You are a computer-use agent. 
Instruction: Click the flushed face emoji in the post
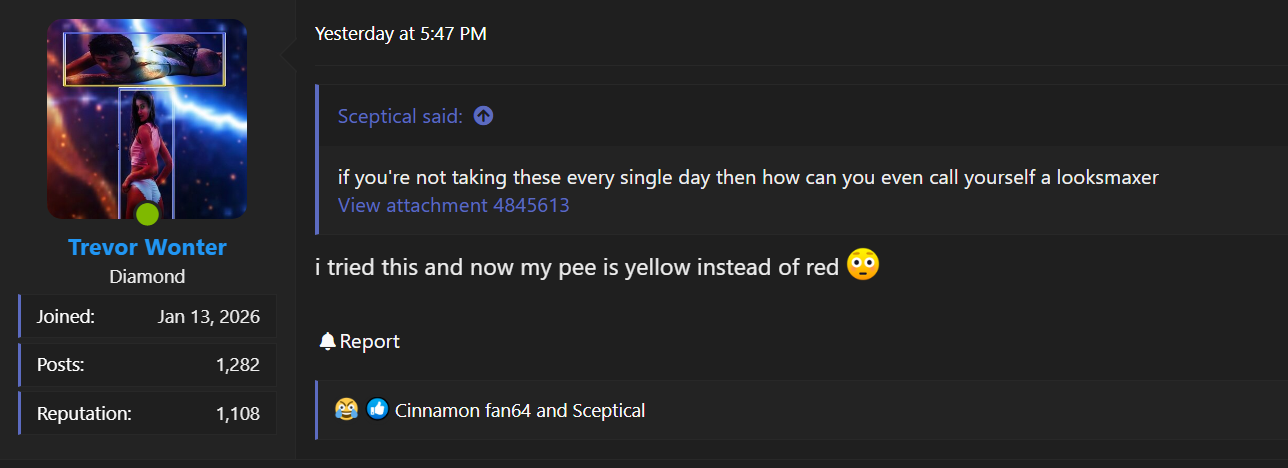pos(862,266)
